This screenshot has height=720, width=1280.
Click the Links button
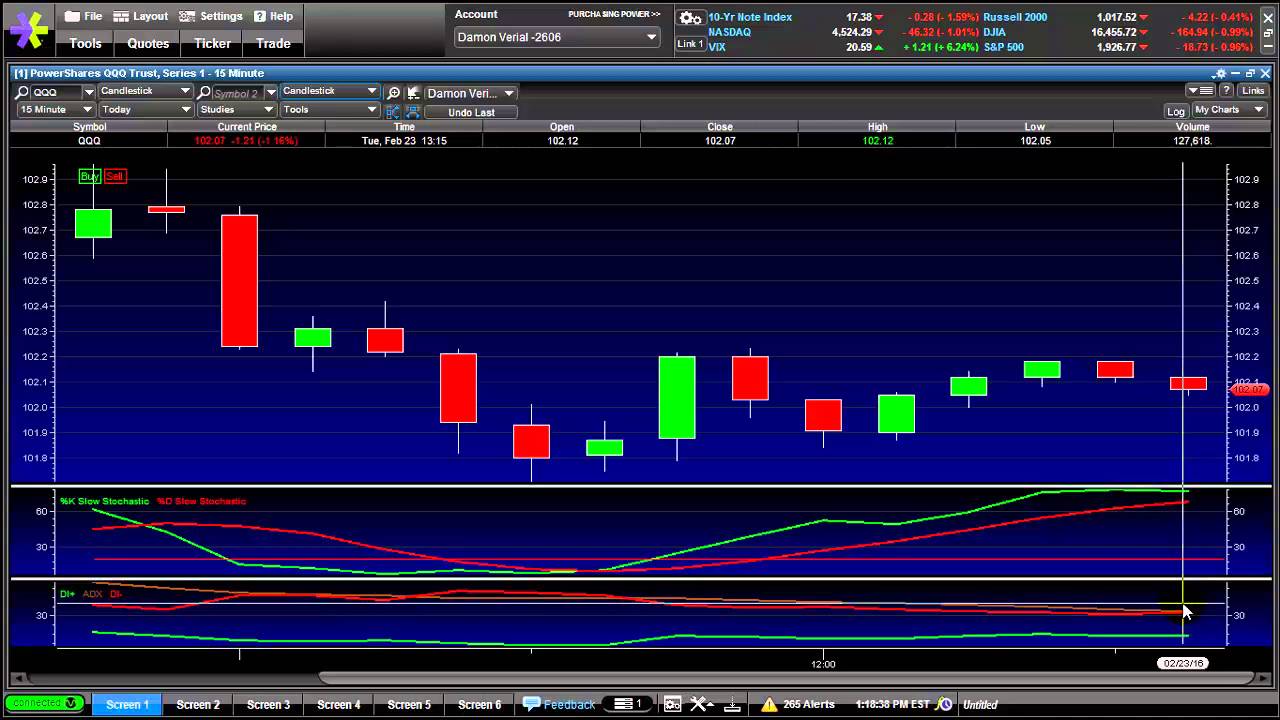coord(1253,91)
